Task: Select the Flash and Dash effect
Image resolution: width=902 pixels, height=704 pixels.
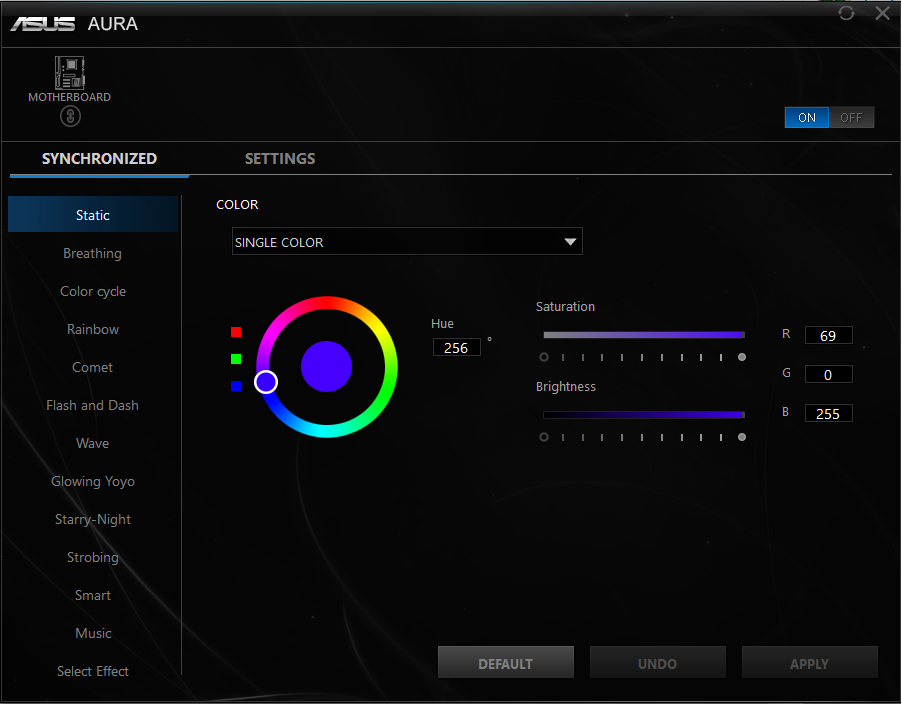Action: coord(93,405)
